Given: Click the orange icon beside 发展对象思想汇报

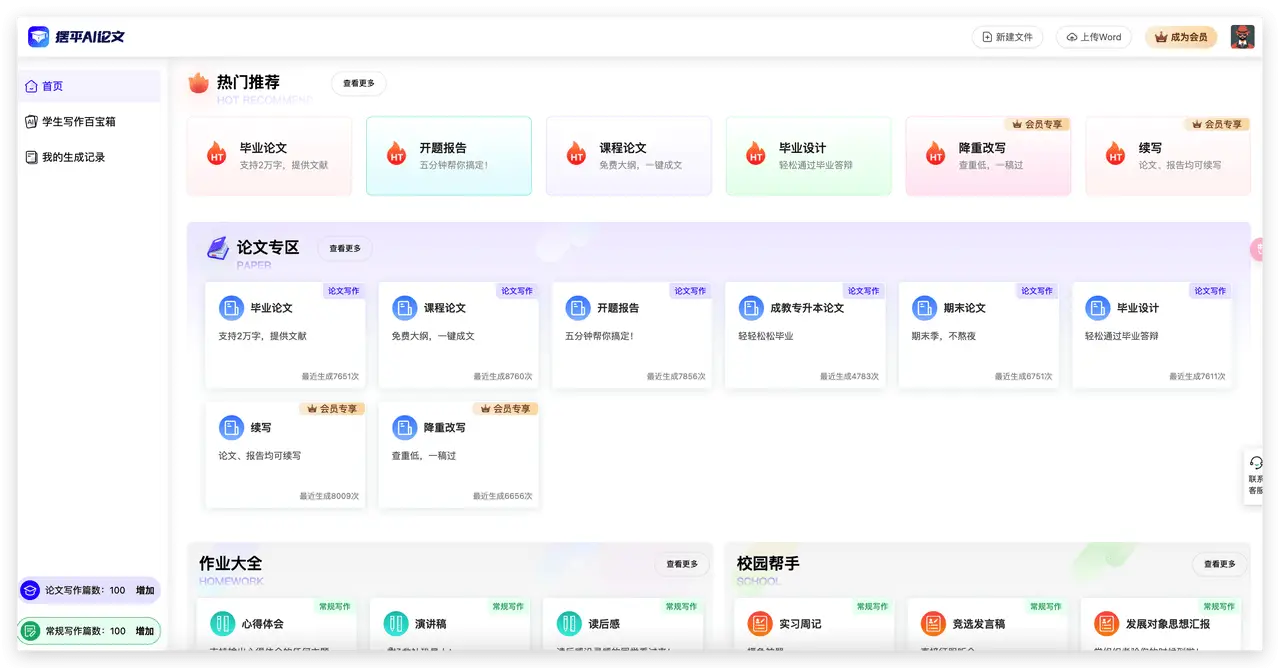Looking at the screenshot, I should [x=1107, y=624].
